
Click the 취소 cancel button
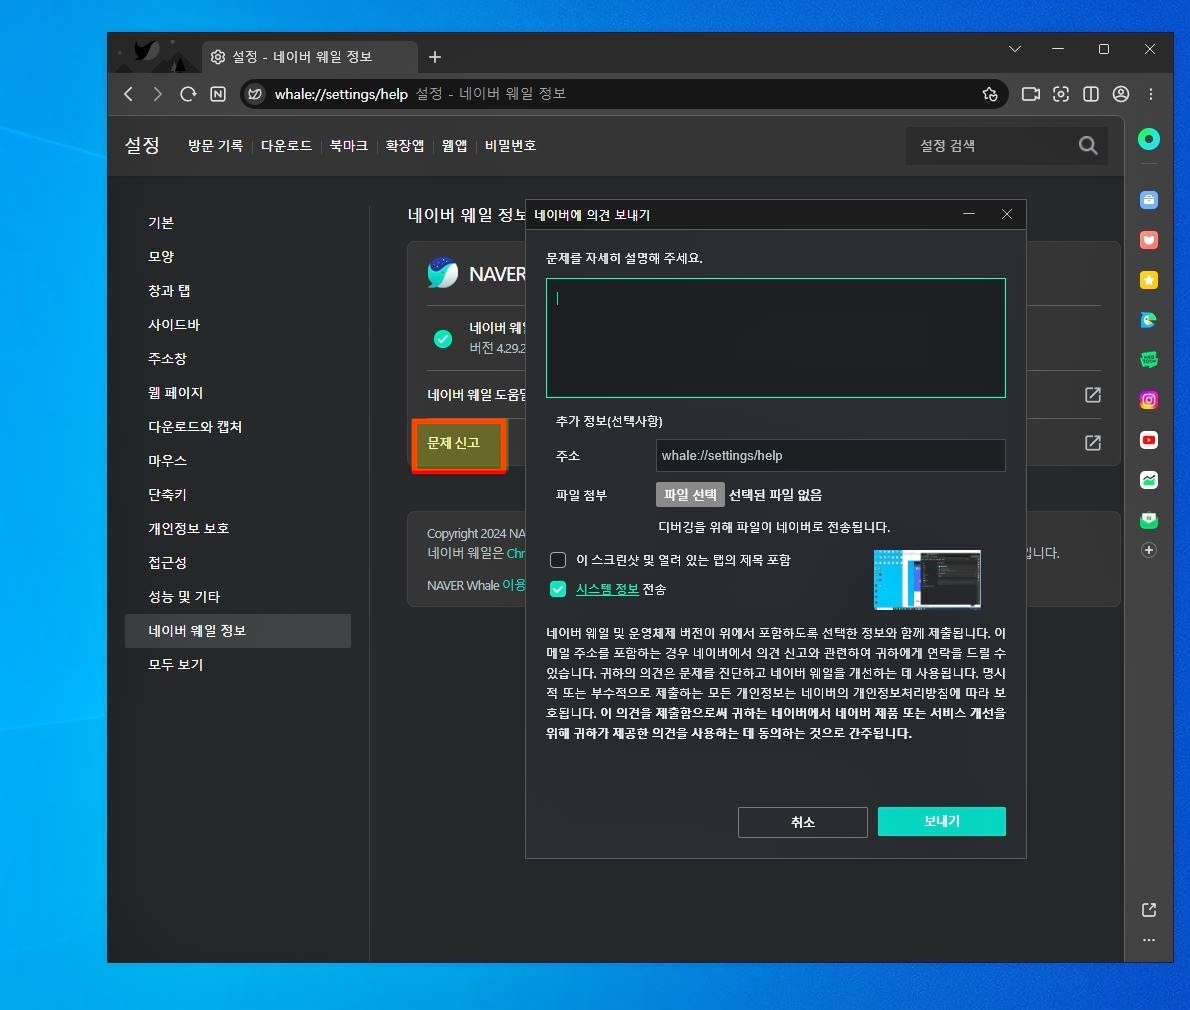coord(802,822)
